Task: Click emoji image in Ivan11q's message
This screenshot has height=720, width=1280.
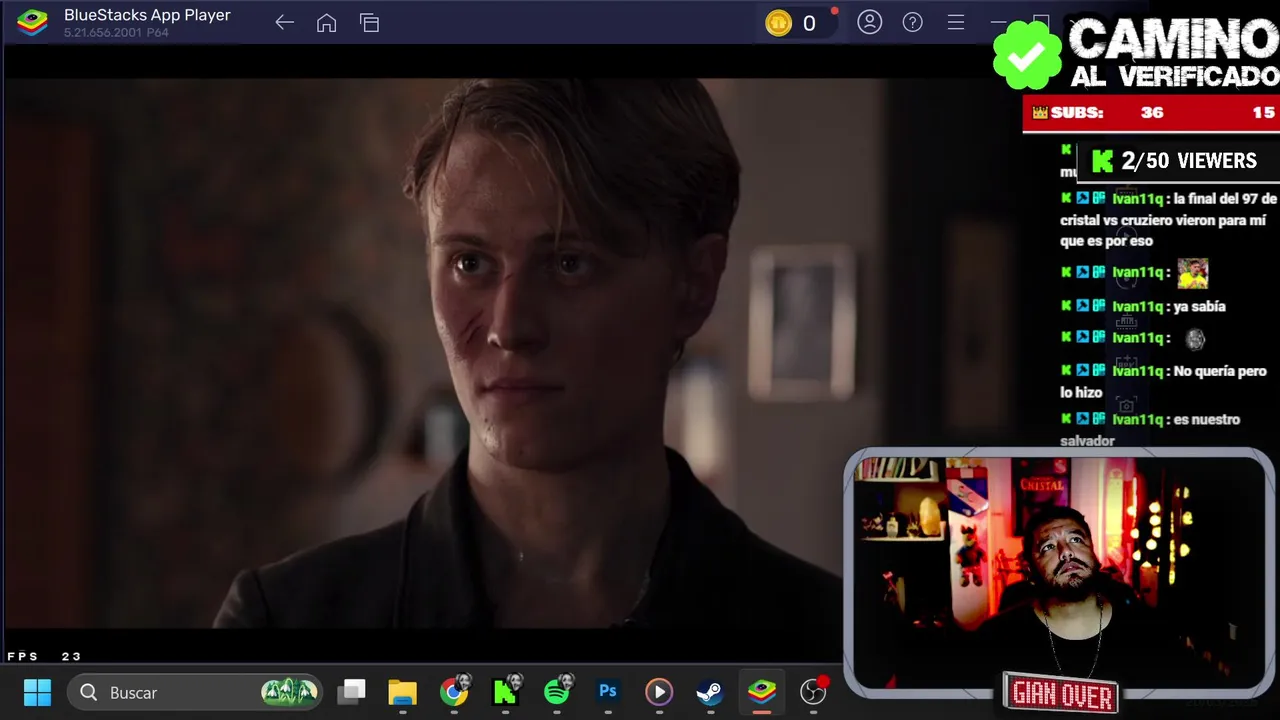Action: coord(1192,273)
